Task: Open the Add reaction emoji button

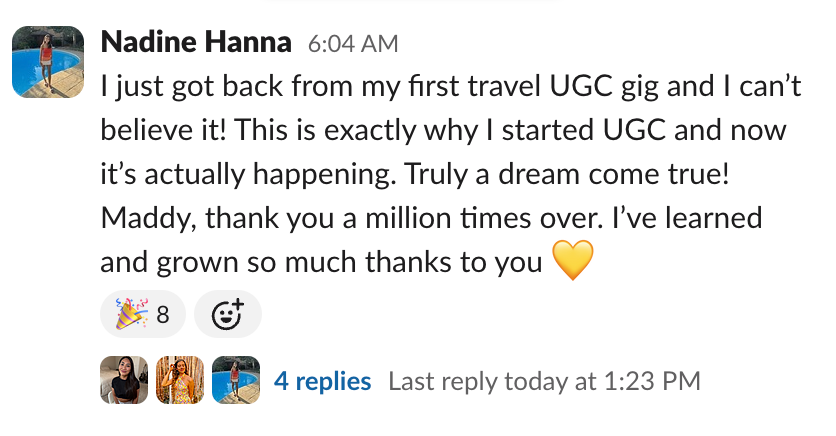Action: tap(228, 316)
